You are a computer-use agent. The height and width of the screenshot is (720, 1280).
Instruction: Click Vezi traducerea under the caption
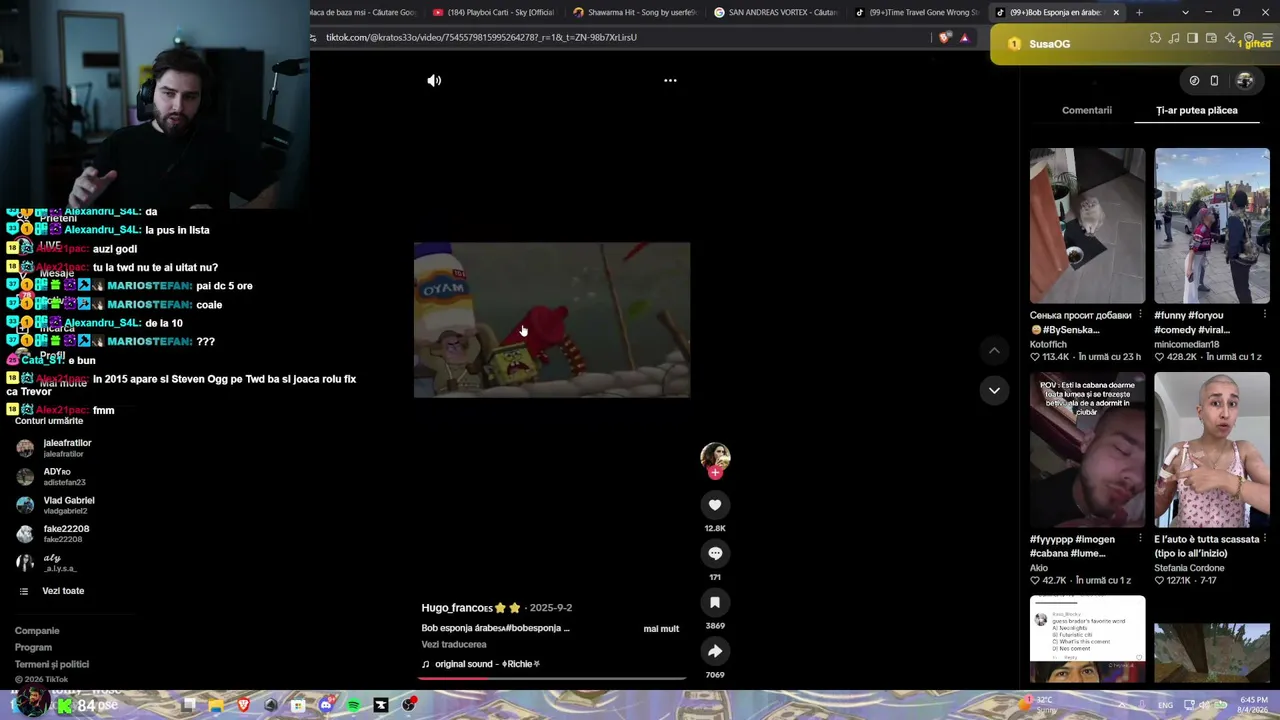point(454,645)
